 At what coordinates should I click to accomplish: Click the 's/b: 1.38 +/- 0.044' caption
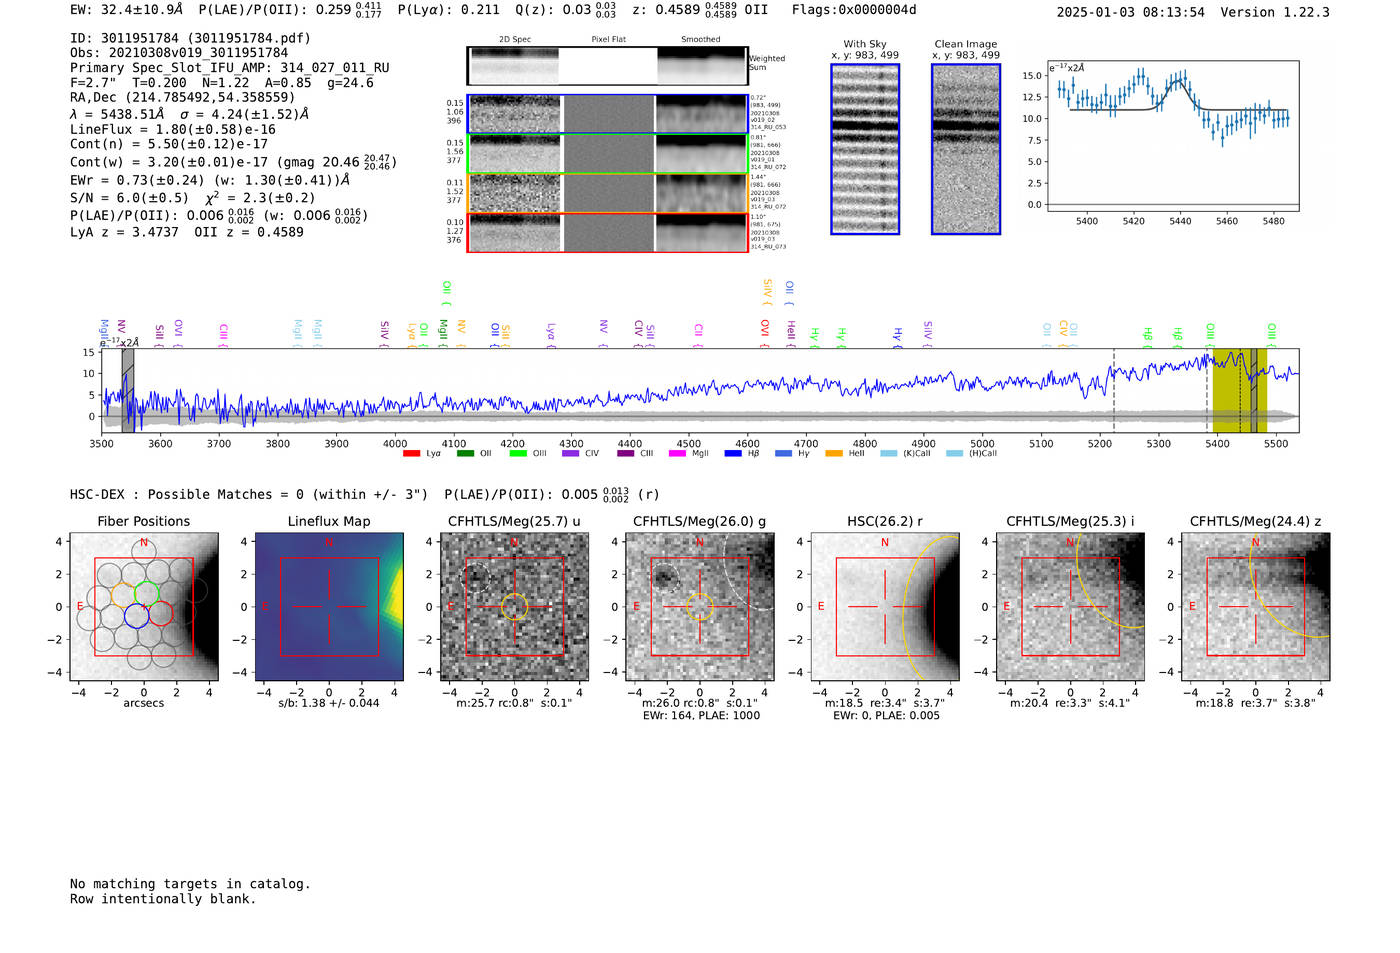tap(329, 703)
